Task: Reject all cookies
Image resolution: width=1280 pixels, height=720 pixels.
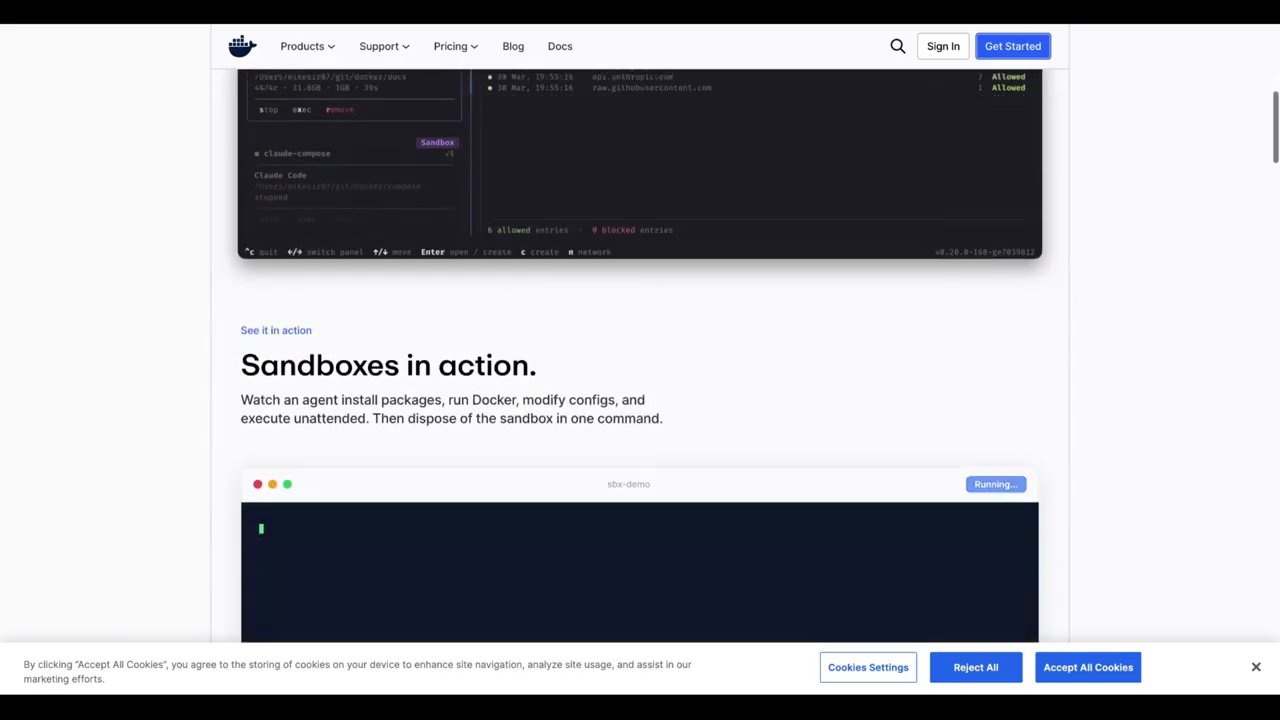Action: click(x=976, y=667)
